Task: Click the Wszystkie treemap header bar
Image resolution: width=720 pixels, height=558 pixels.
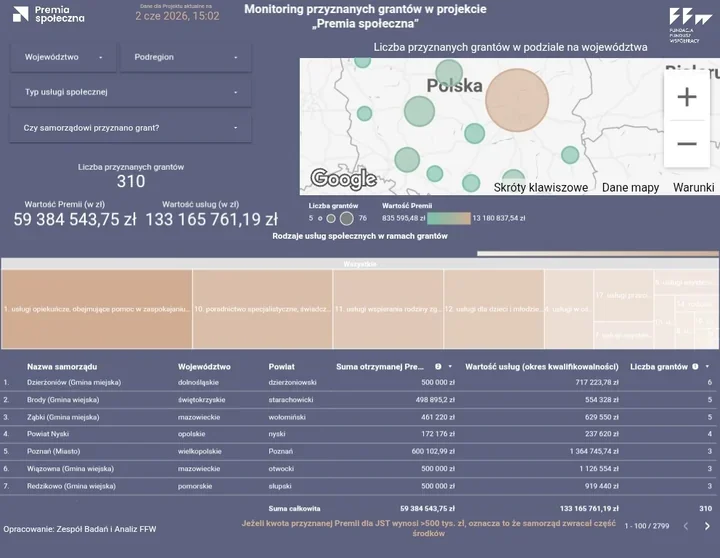Action: pos(360,264)
